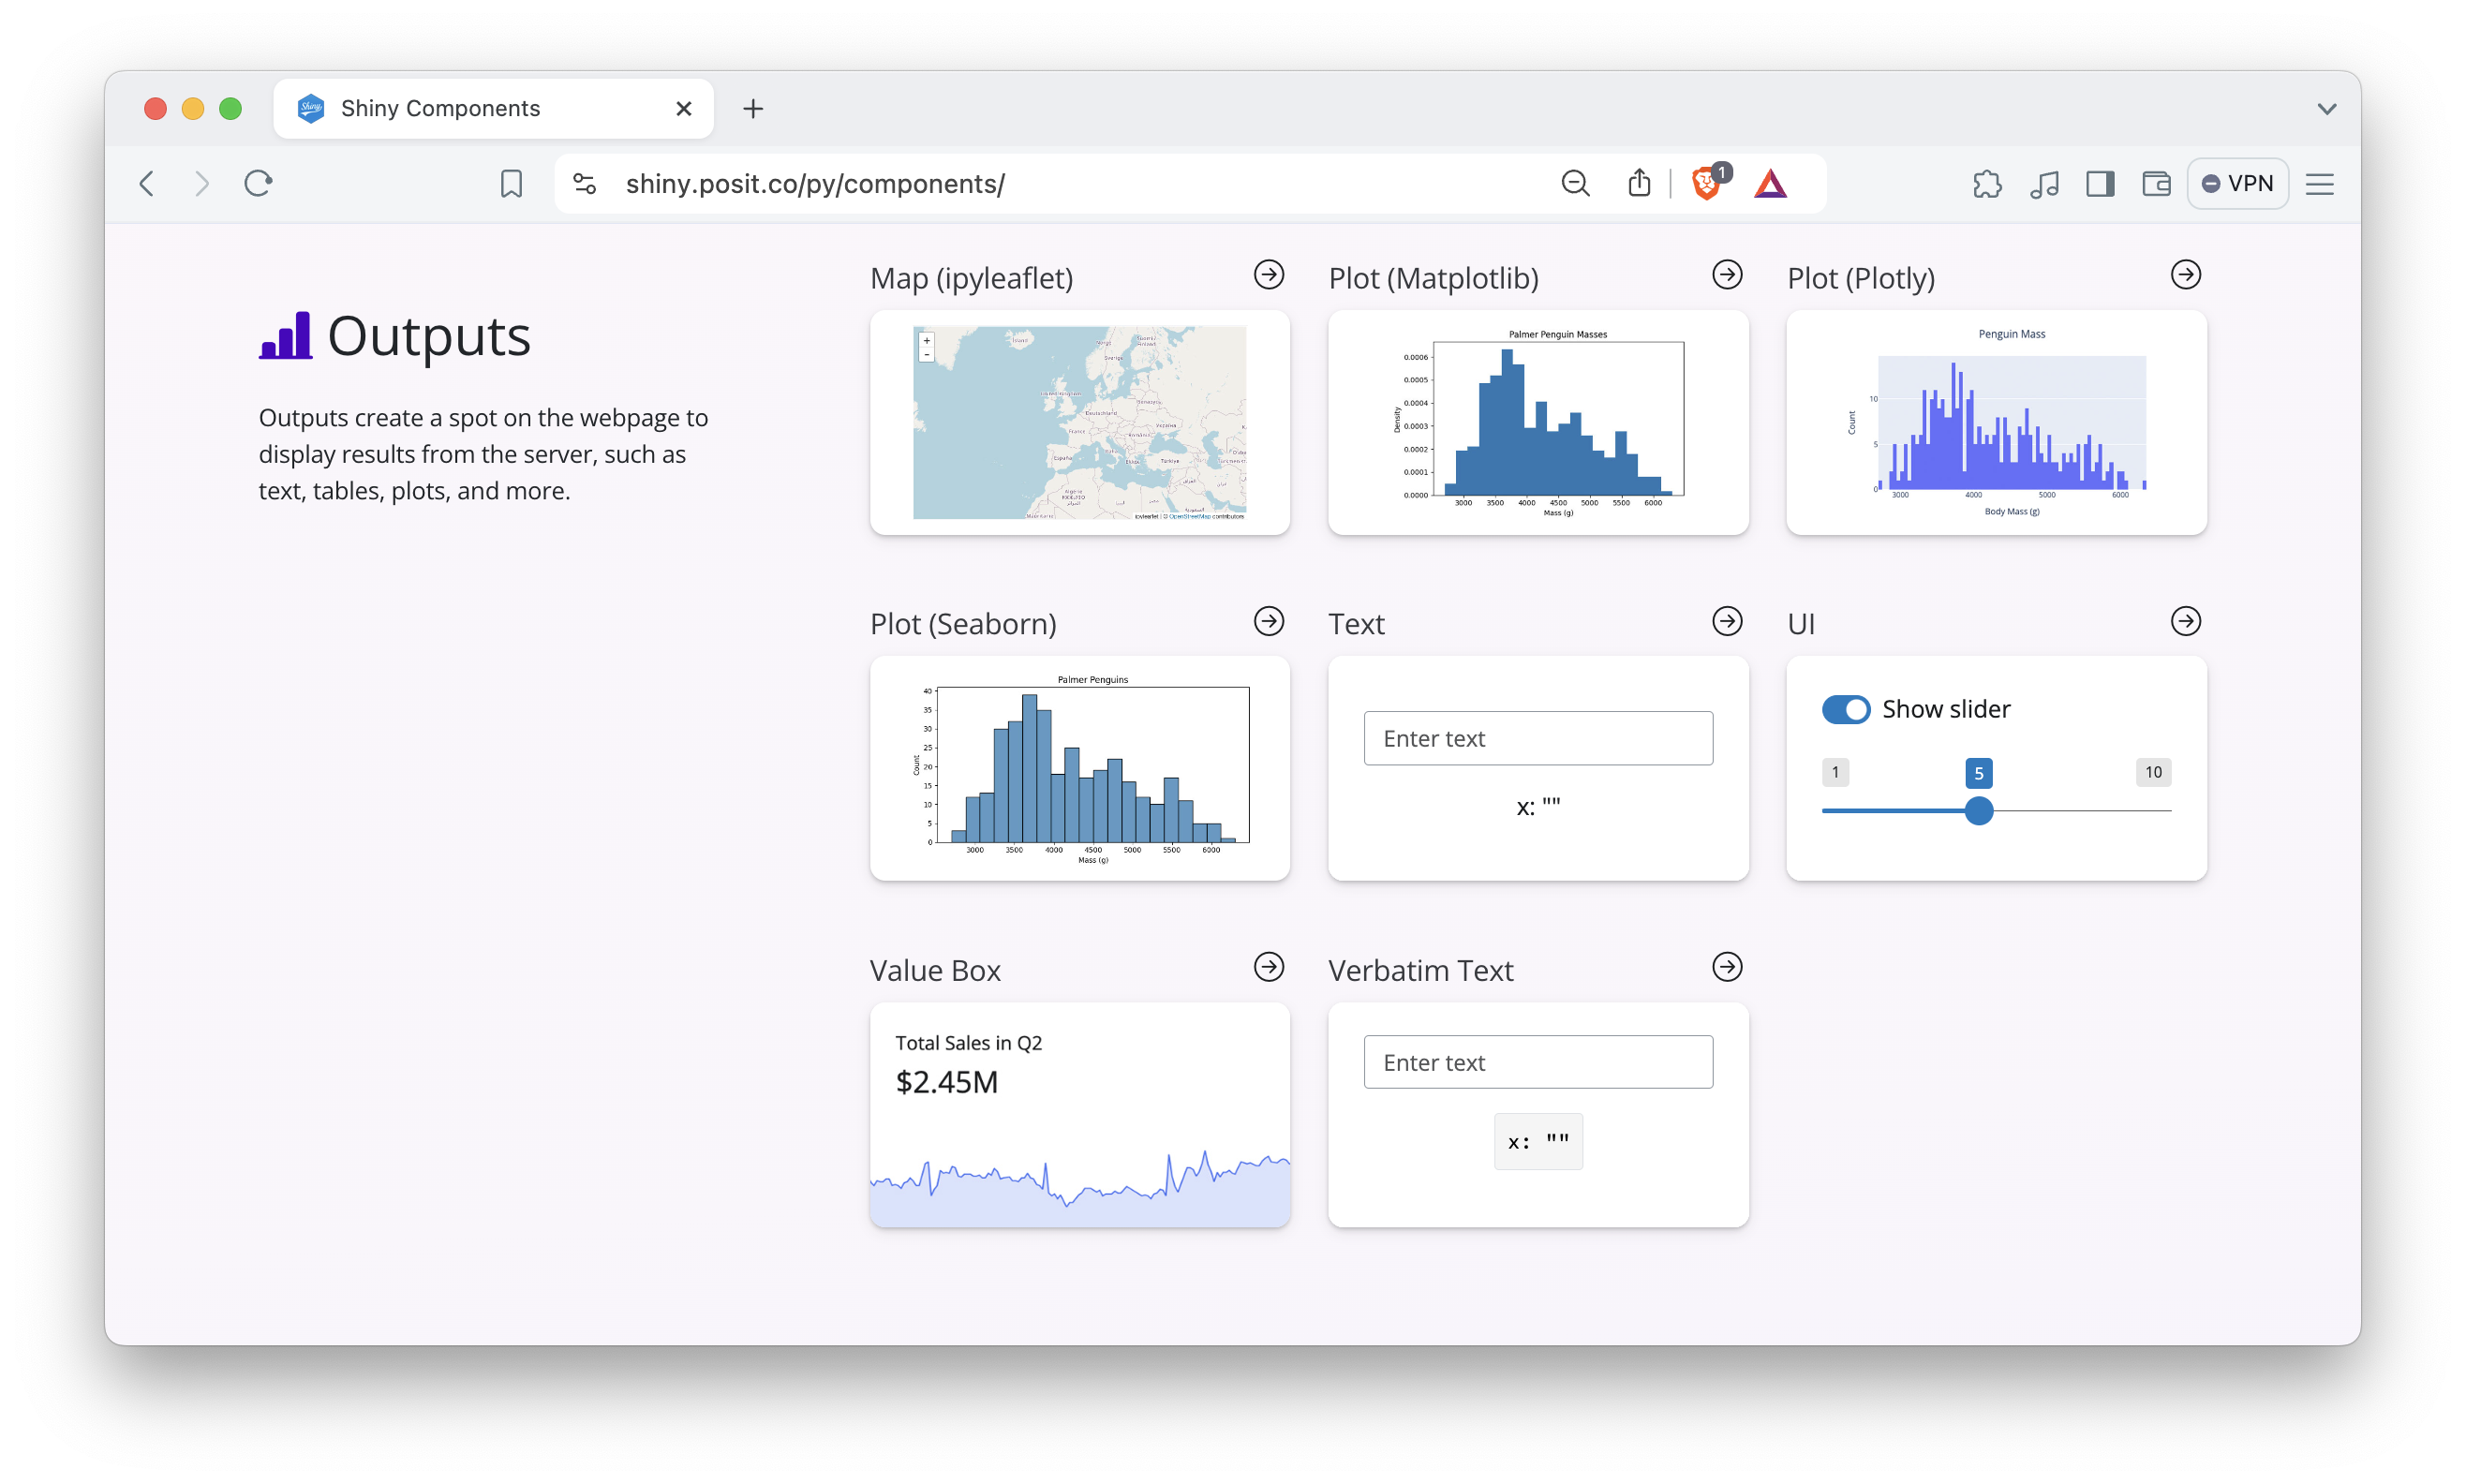Screen dimensions: 2466x1484
Task: Toggle the VPN button
Action: coord(2237,184)
